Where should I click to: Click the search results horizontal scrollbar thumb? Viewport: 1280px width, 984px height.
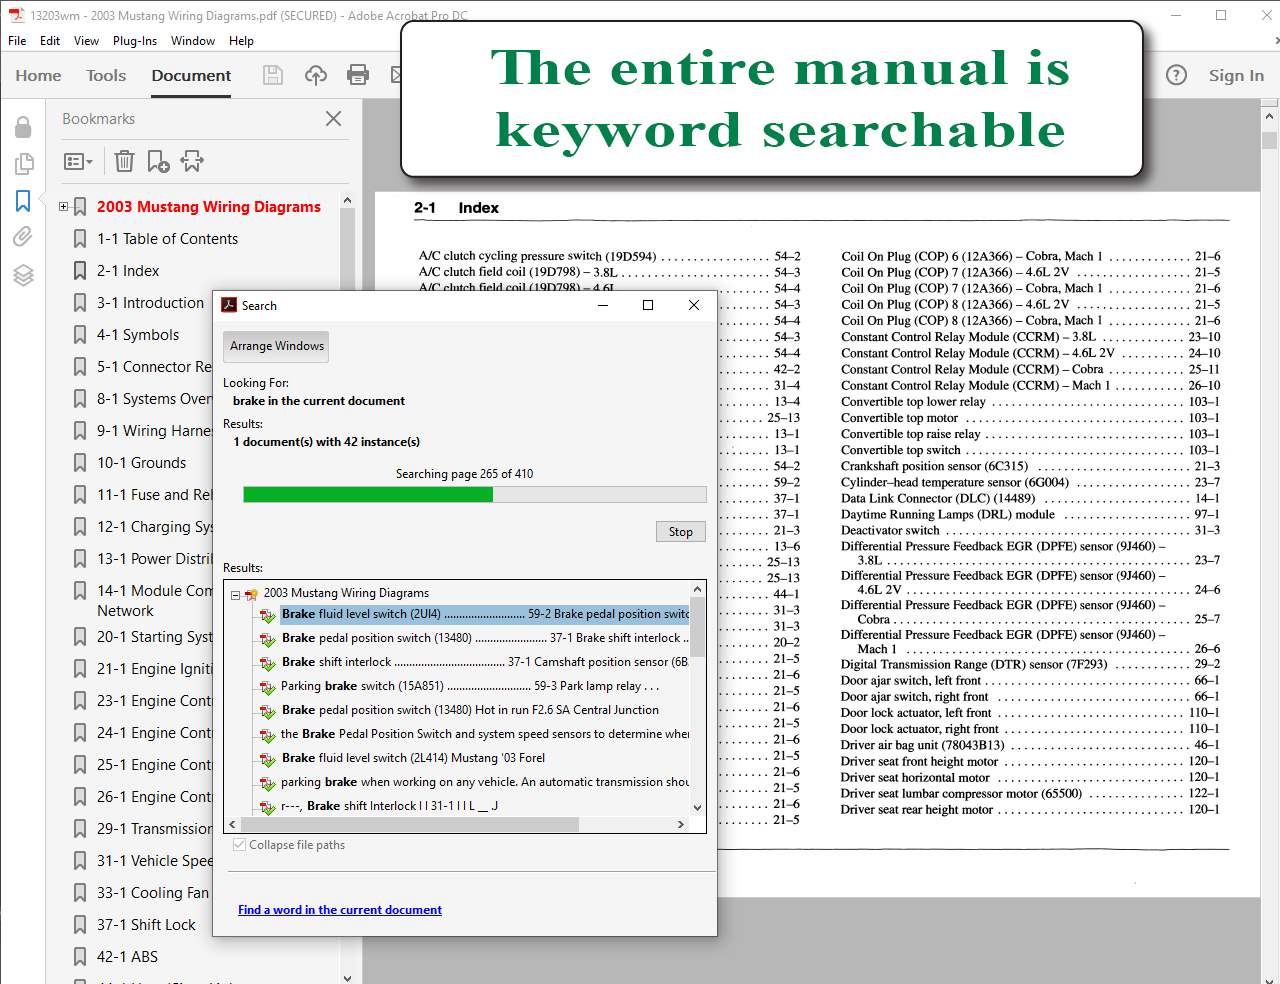click(410, 825)
